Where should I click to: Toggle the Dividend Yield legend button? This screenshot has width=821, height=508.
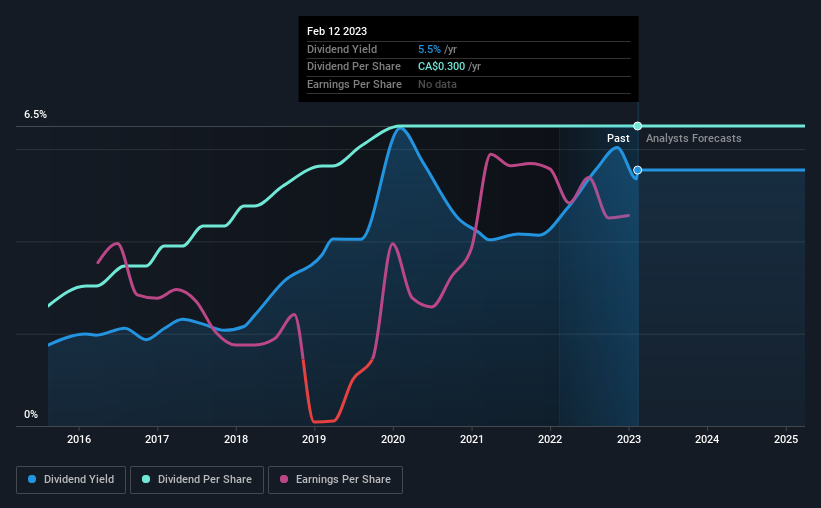71,480
